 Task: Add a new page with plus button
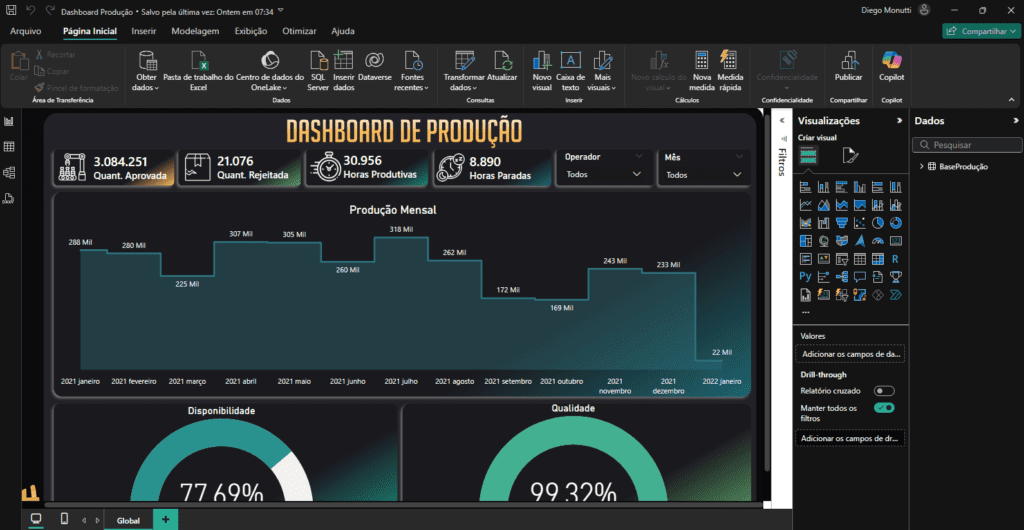click(165, 520)
